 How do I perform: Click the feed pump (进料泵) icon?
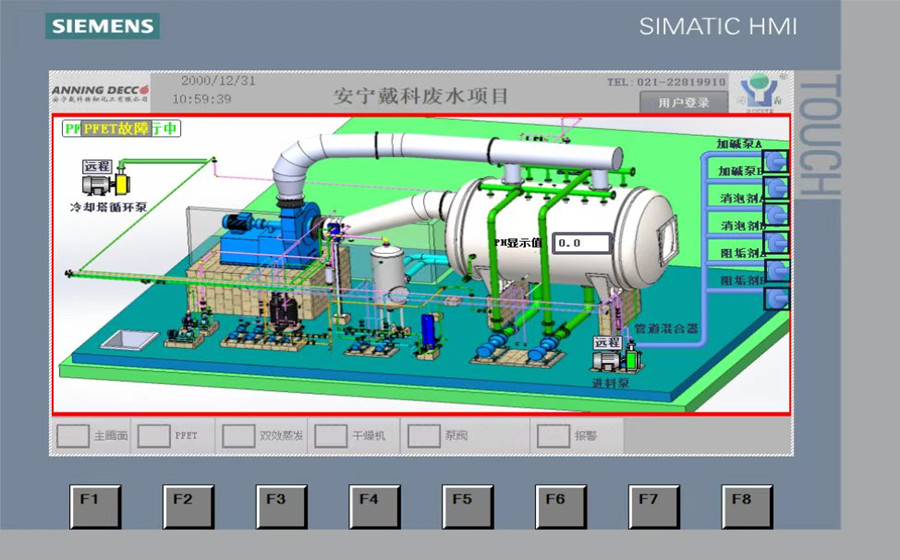point(618,361)
